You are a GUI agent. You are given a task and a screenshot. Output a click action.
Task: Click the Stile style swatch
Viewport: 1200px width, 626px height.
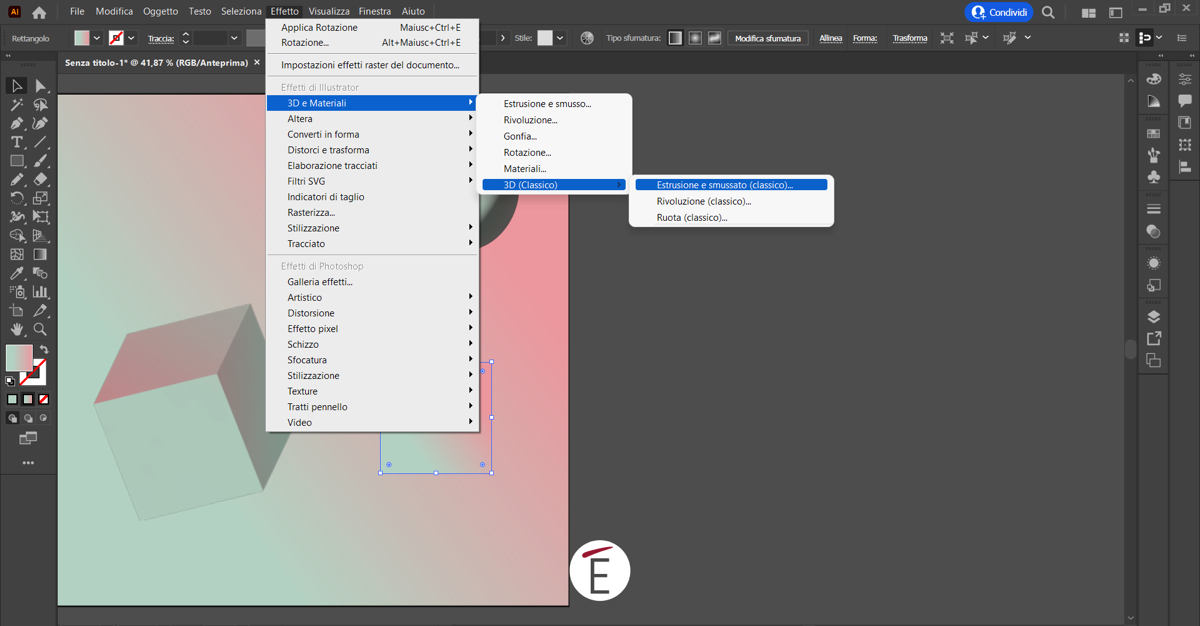click(x=545, y=38)
